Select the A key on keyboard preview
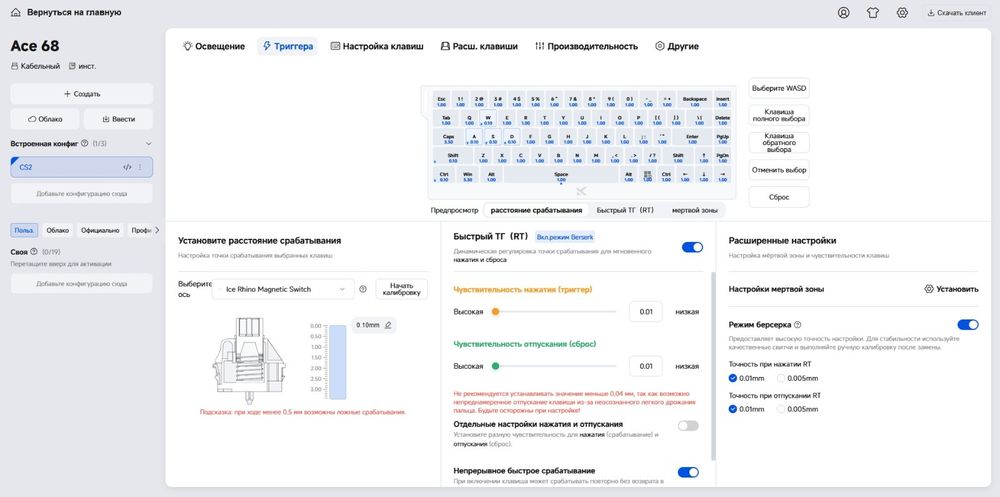Viewport: 1000px width, 497px height. point(474,138)
